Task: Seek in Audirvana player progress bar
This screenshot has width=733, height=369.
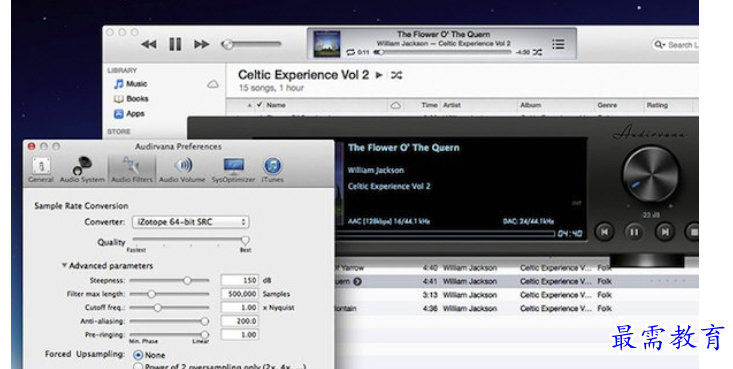Action: coord(446,233)
